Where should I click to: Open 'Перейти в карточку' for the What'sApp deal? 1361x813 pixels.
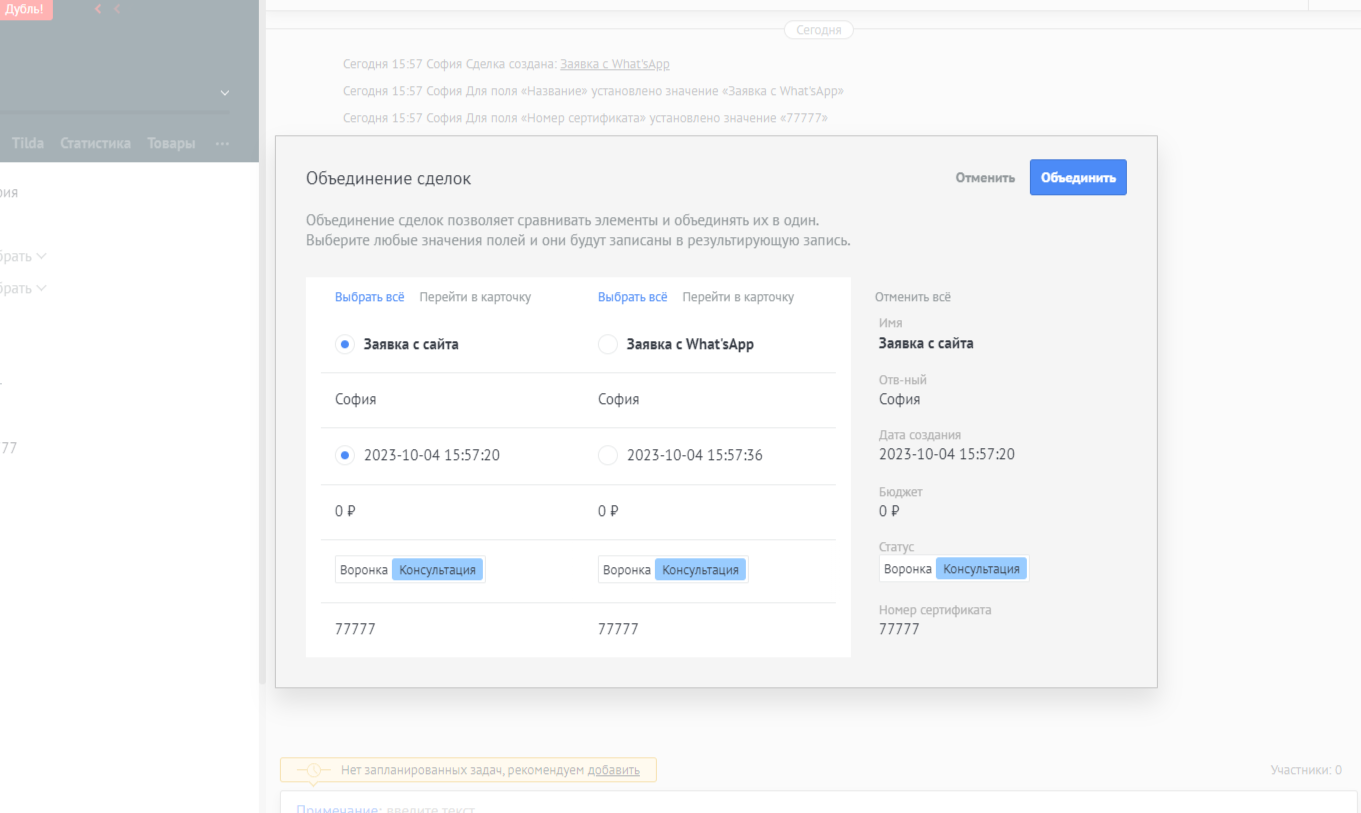point(738,297)
